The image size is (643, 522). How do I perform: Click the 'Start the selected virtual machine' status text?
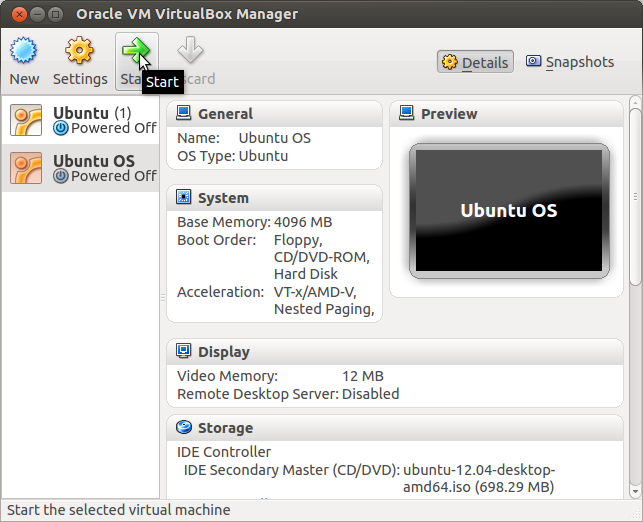pyautogui.click(x=119, y=510)
